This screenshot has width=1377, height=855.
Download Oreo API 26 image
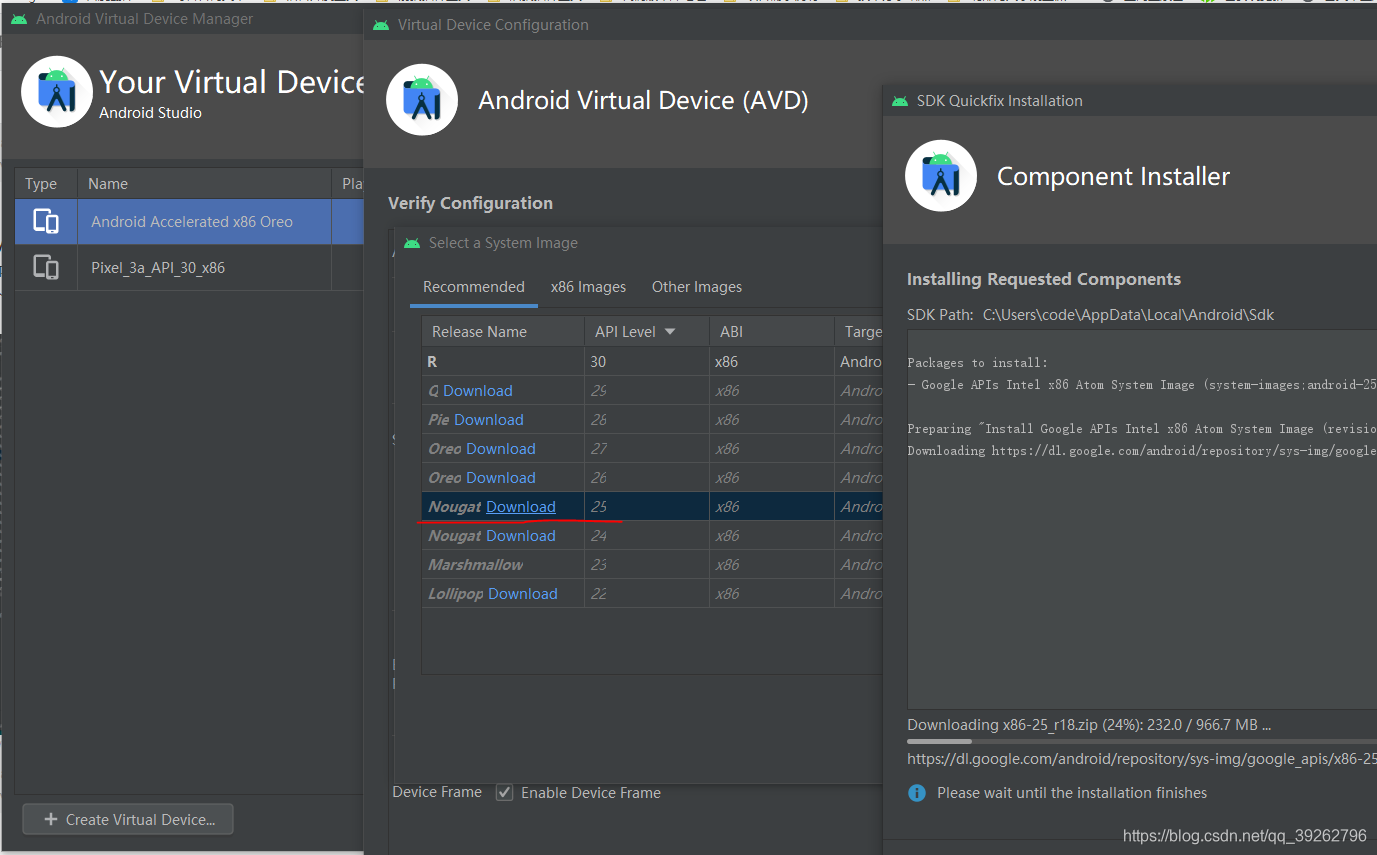[500, 478]
